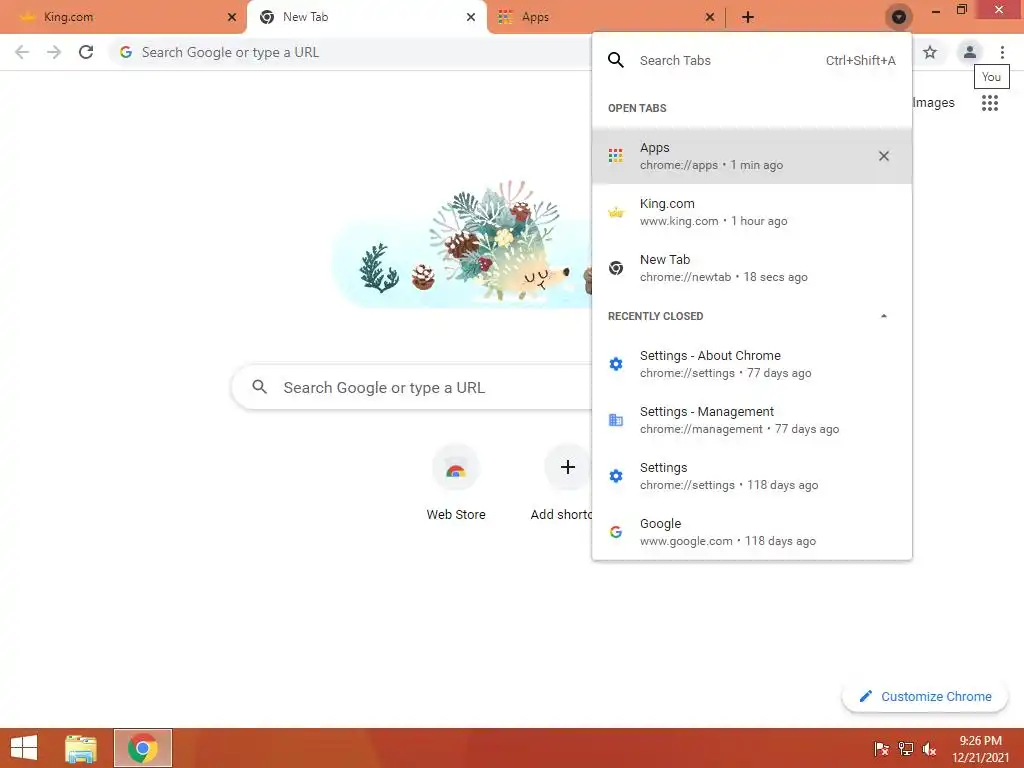Click the New Tab Chrome icon in list
1024x768 pixels.
pyautogui.click(x=616, y=268)
